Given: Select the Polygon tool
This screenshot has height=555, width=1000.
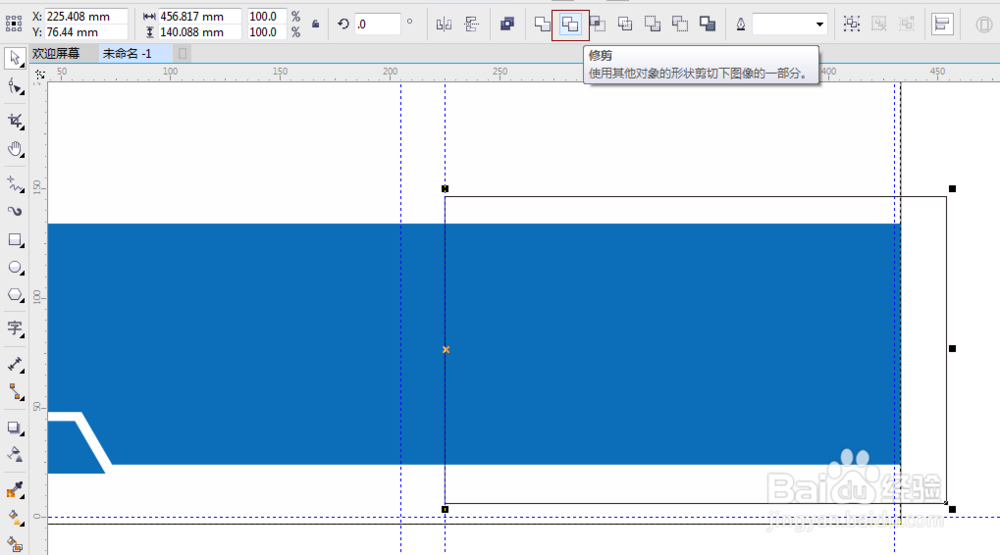Looking at the screenshot, I should [x=15, y=295].
